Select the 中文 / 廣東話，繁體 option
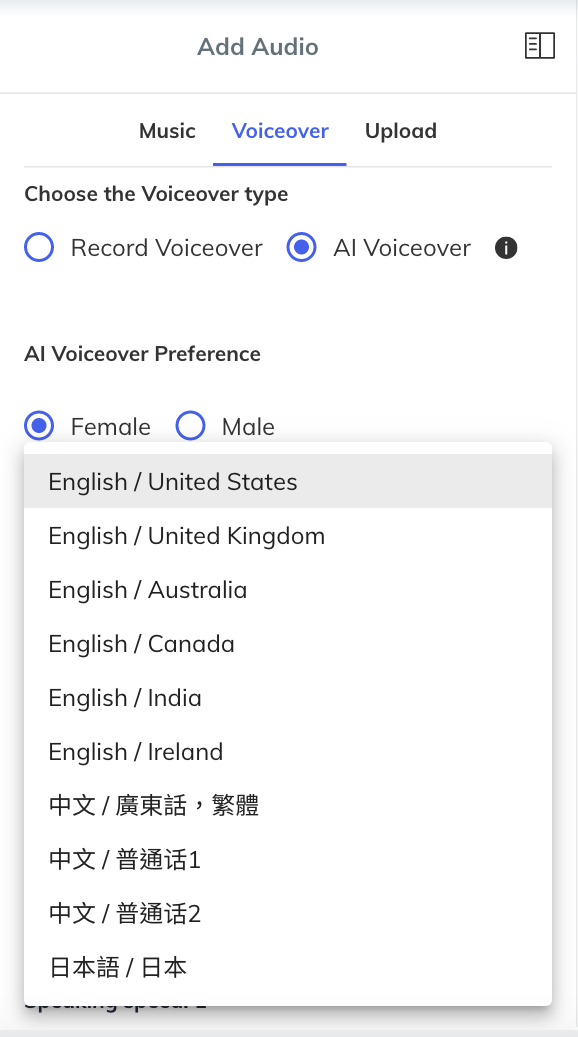 click(155, 805)
